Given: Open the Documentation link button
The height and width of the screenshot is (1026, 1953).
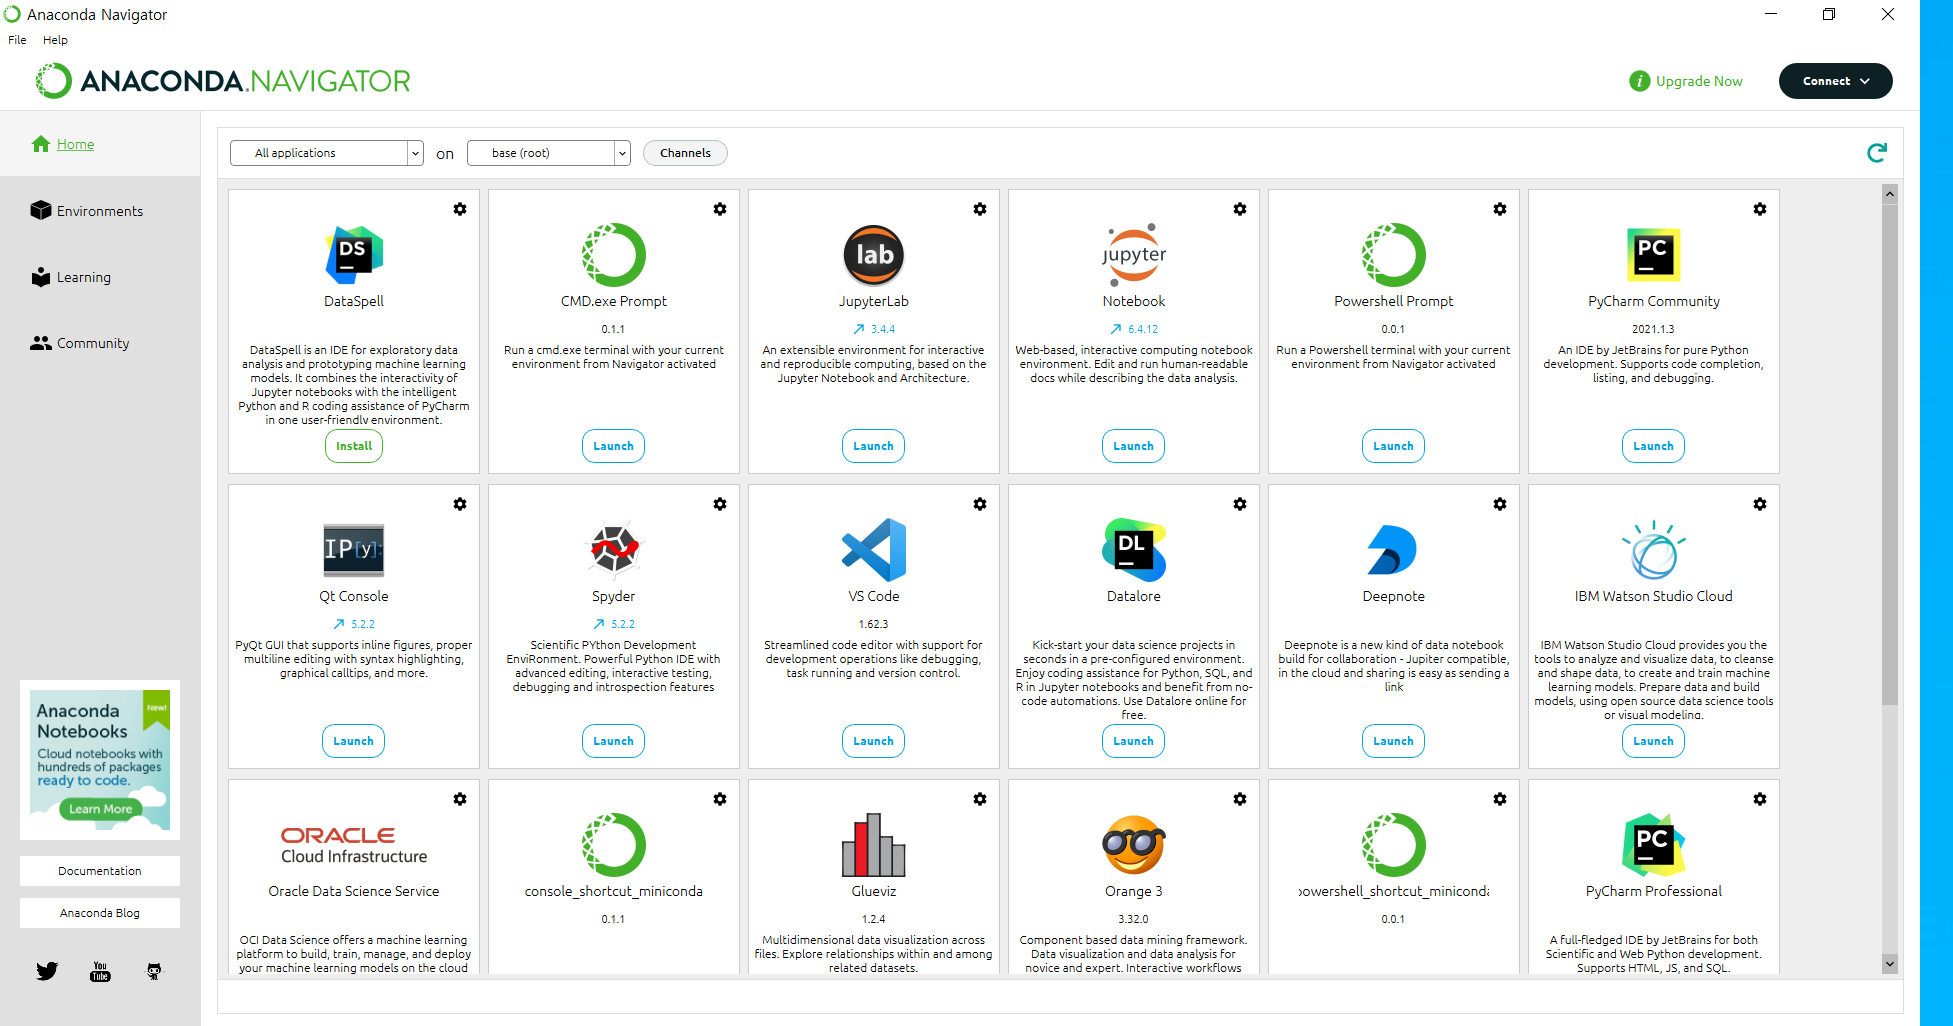Looking at the screenshot, I should click(100, 871).
